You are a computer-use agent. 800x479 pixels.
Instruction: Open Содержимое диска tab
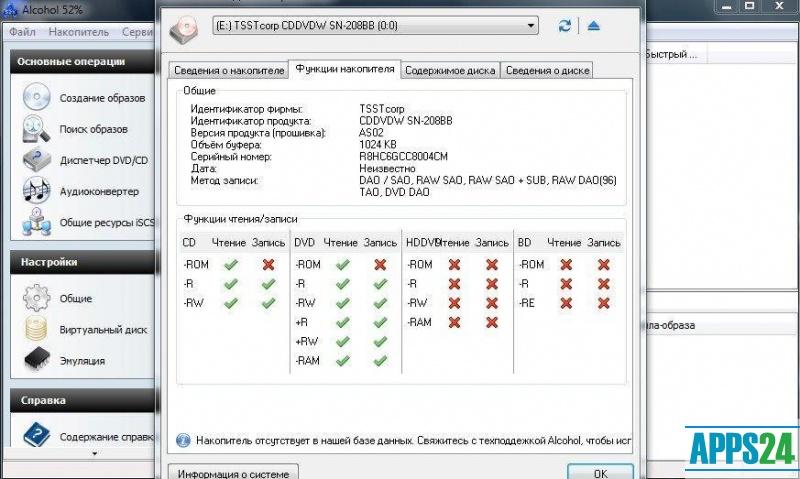pyautogui.click(x=450, y=70)
